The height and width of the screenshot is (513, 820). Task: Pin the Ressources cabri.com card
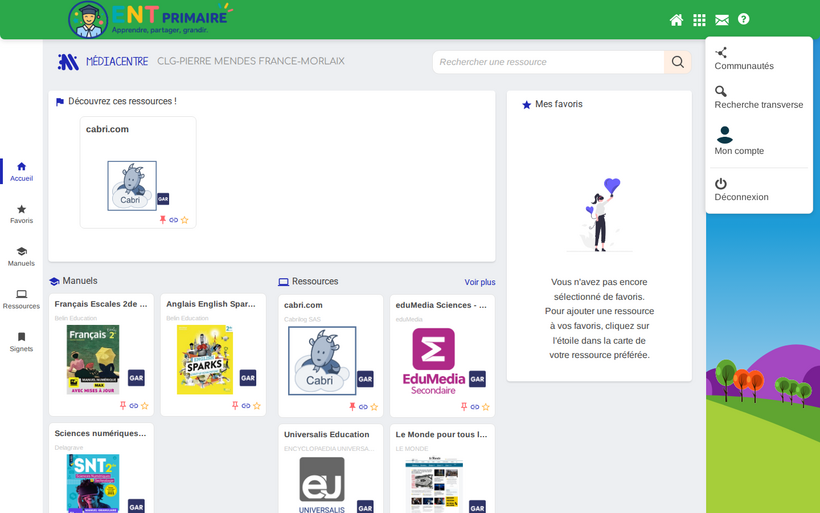point(352,406)
